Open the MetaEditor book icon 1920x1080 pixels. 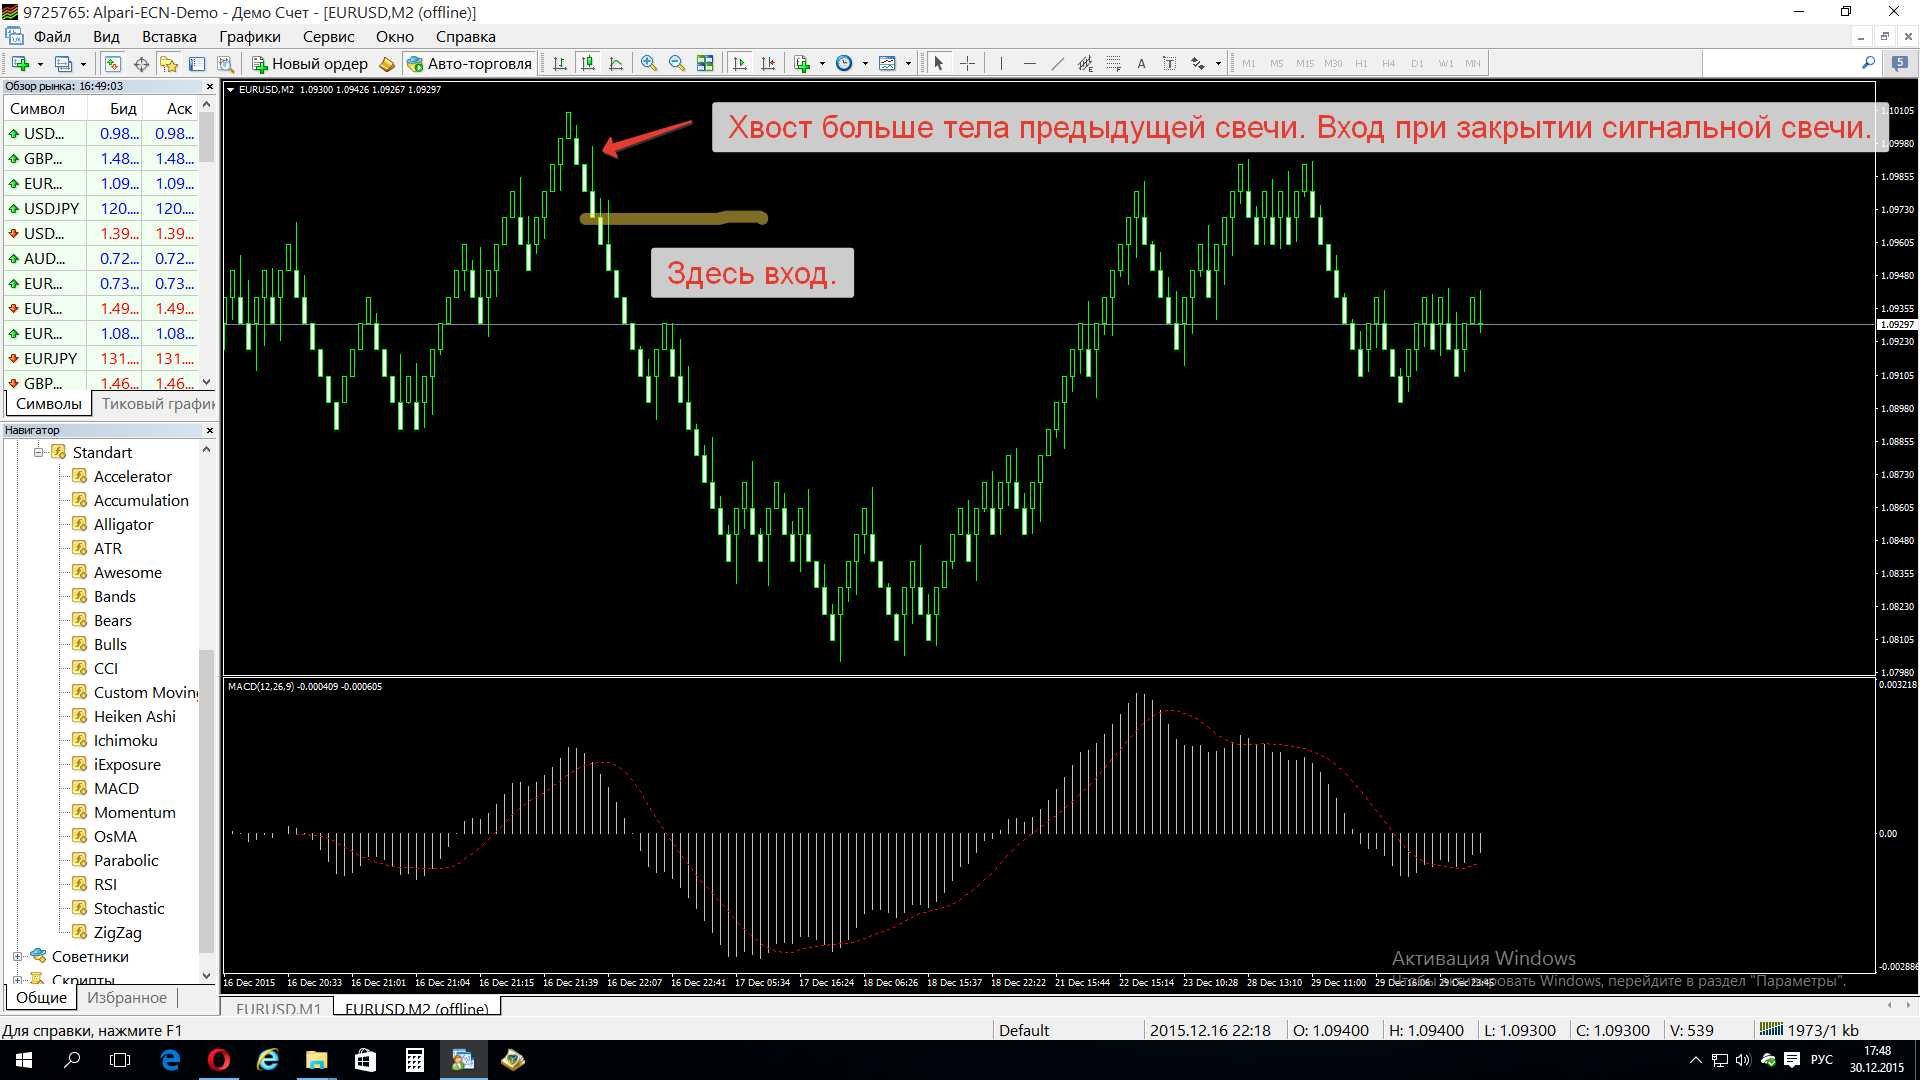click(x=387, y=63)
